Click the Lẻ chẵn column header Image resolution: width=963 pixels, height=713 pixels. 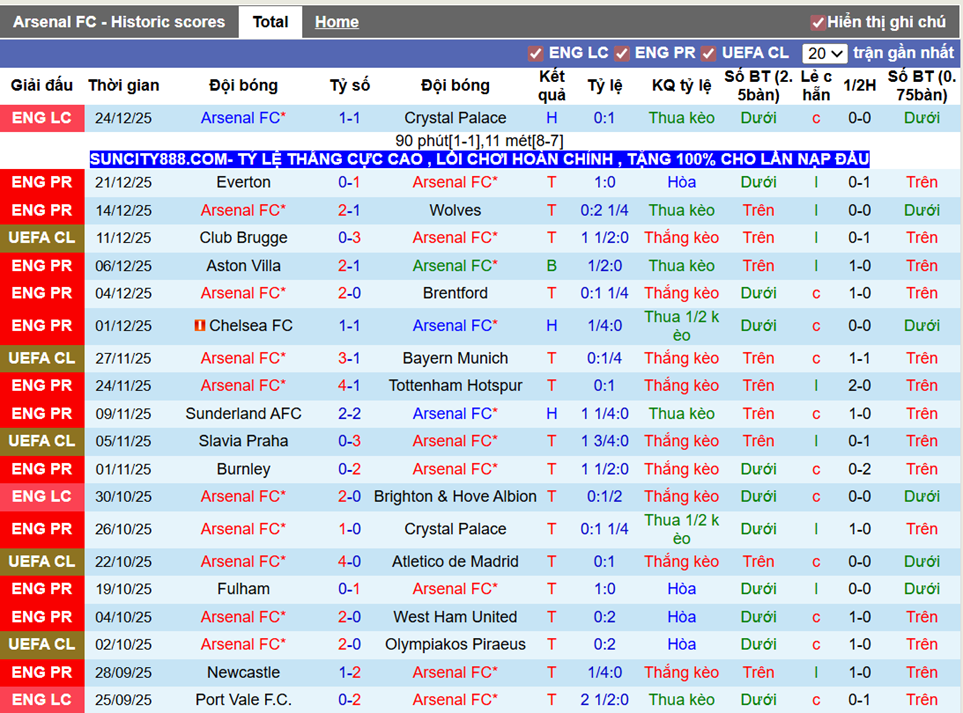click(x=816, y=85)
